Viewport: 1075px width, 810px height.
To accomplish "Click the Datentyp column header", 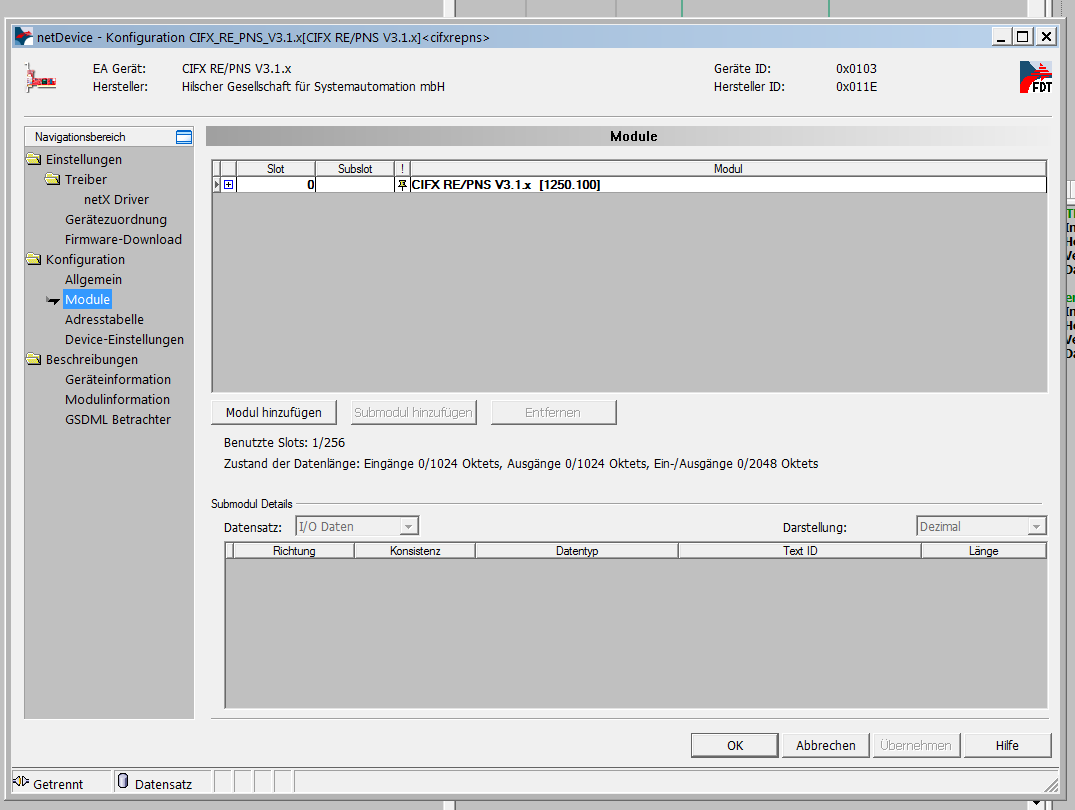I will coord(577,551).
